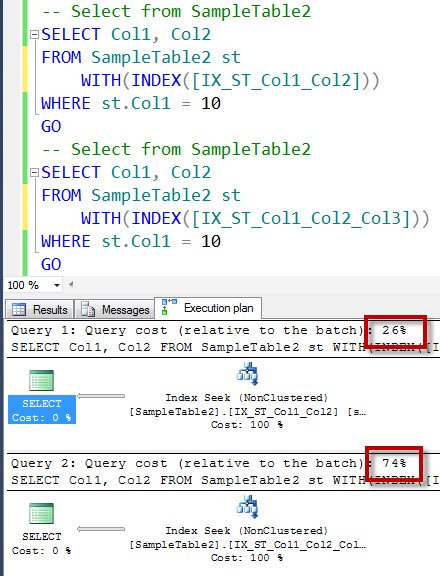Select Query 1 SELECT operator icon
The image size is (440, 576).
42,381
